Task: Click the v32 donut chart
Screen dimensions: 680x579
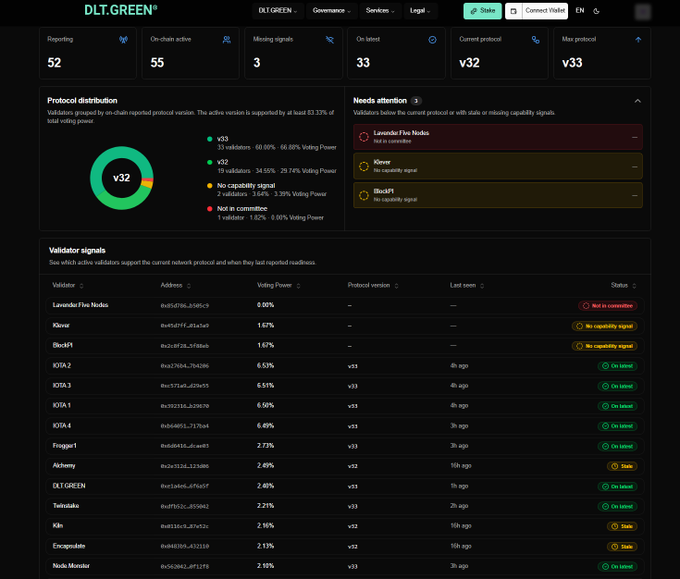Action: 121,178
